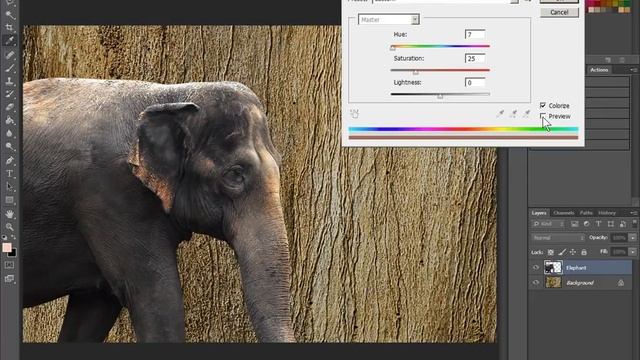Click the Lightness slider handle

click(x=440, y=96)
